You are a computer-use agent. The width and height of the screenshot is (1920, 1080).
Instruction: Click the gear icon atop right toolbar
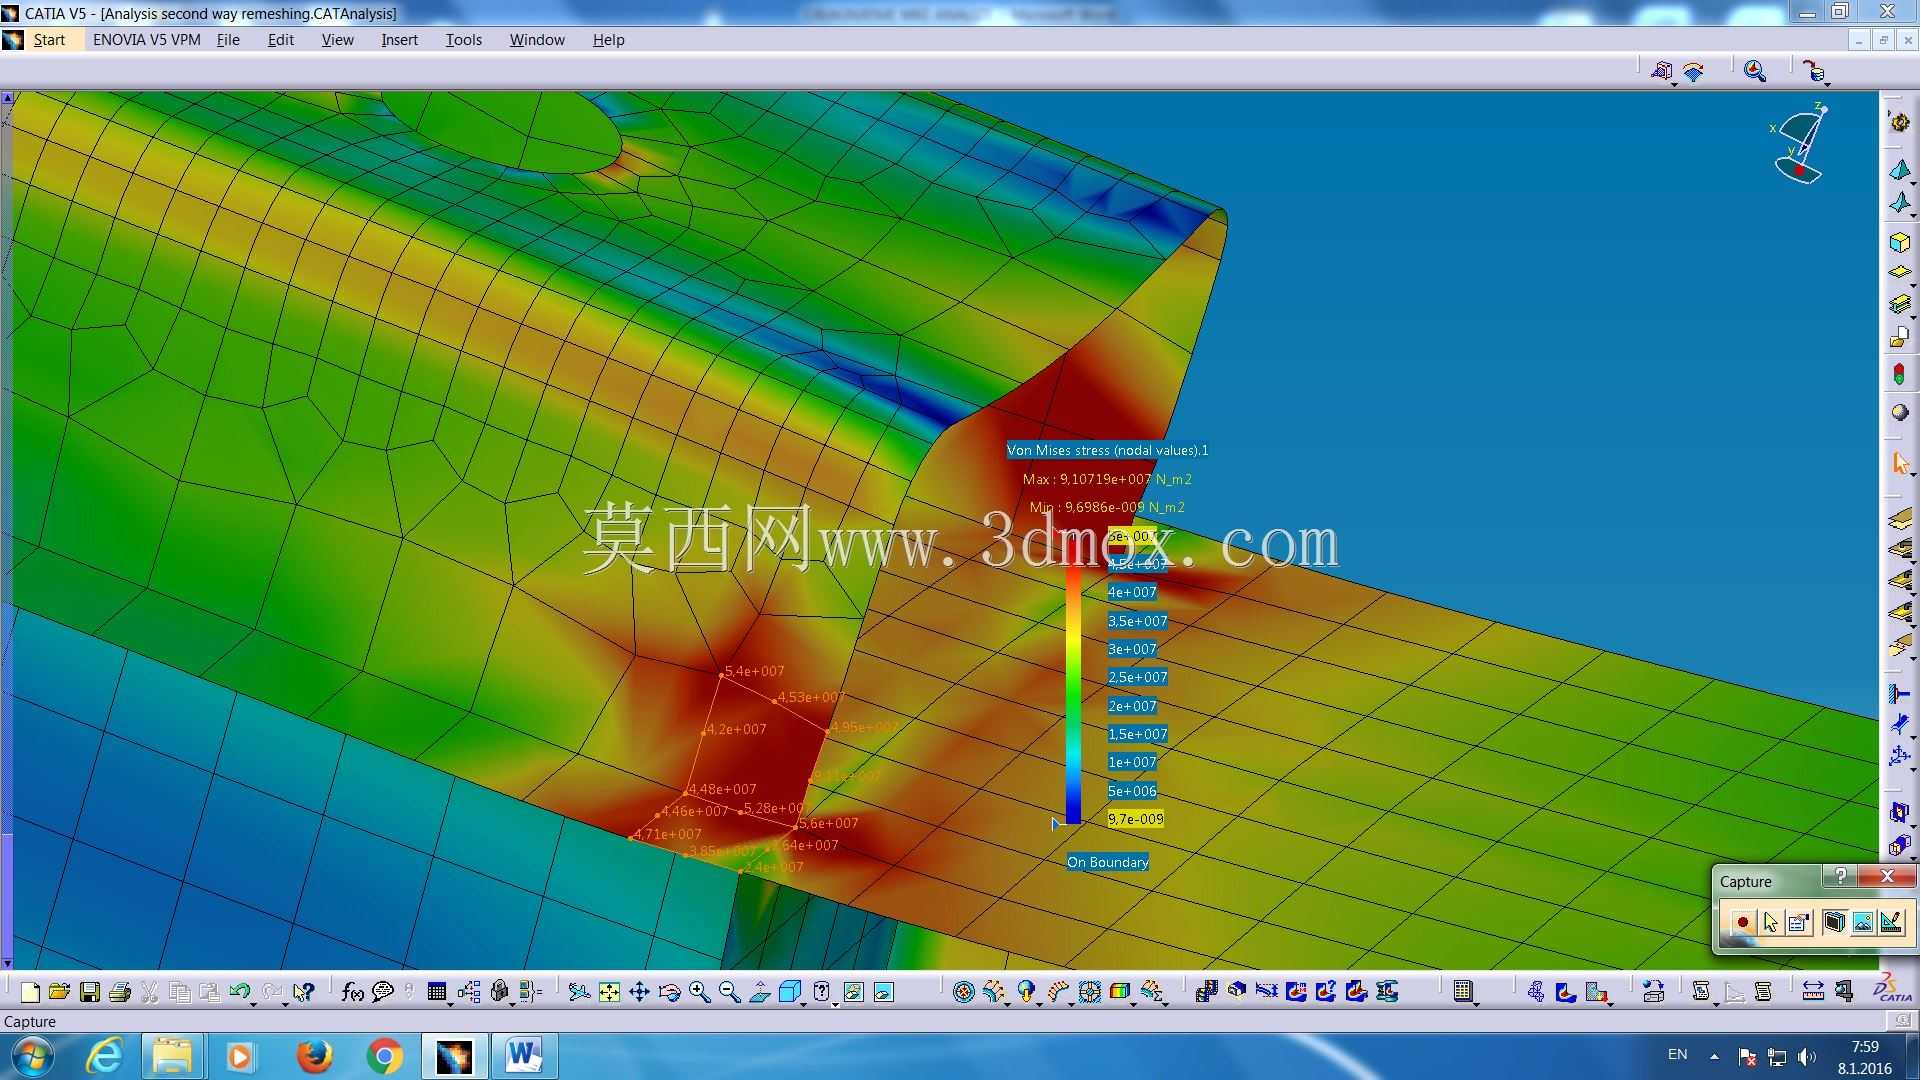tap(1899, 123)
